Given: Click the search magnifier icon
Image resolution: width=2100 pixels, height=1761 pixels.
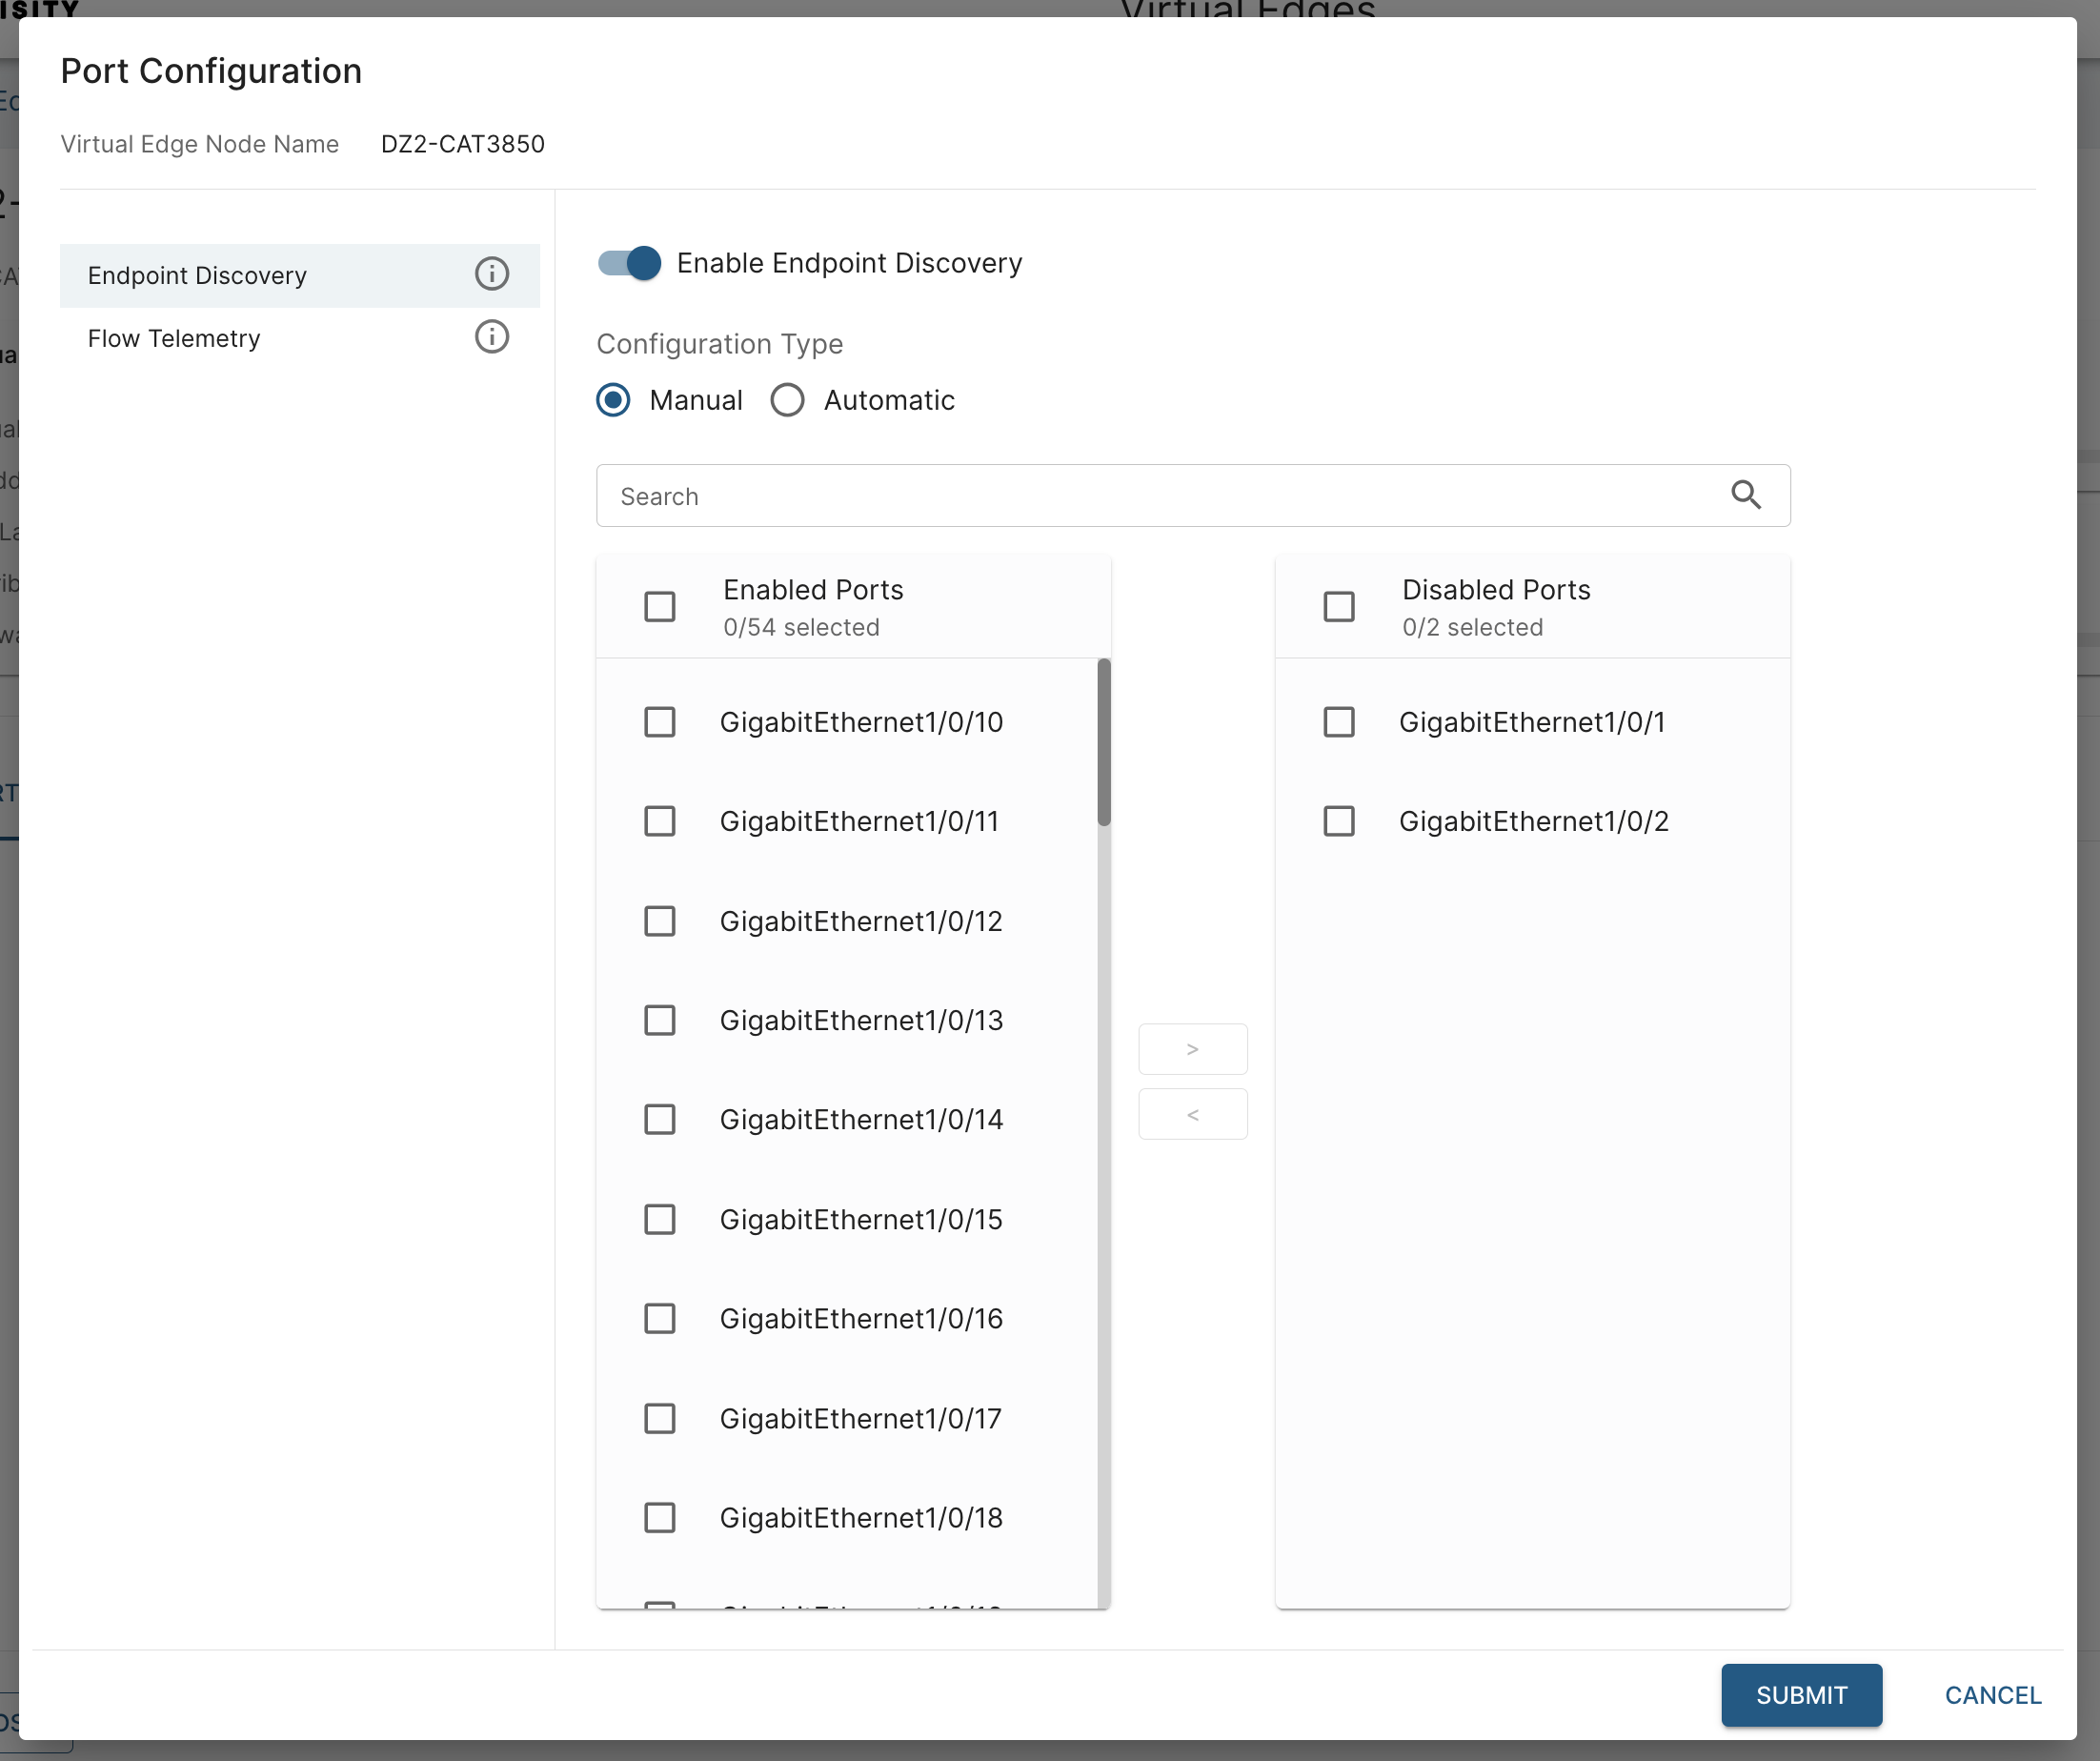Looking at the screenshot, I should click(x=1745, y=495).
